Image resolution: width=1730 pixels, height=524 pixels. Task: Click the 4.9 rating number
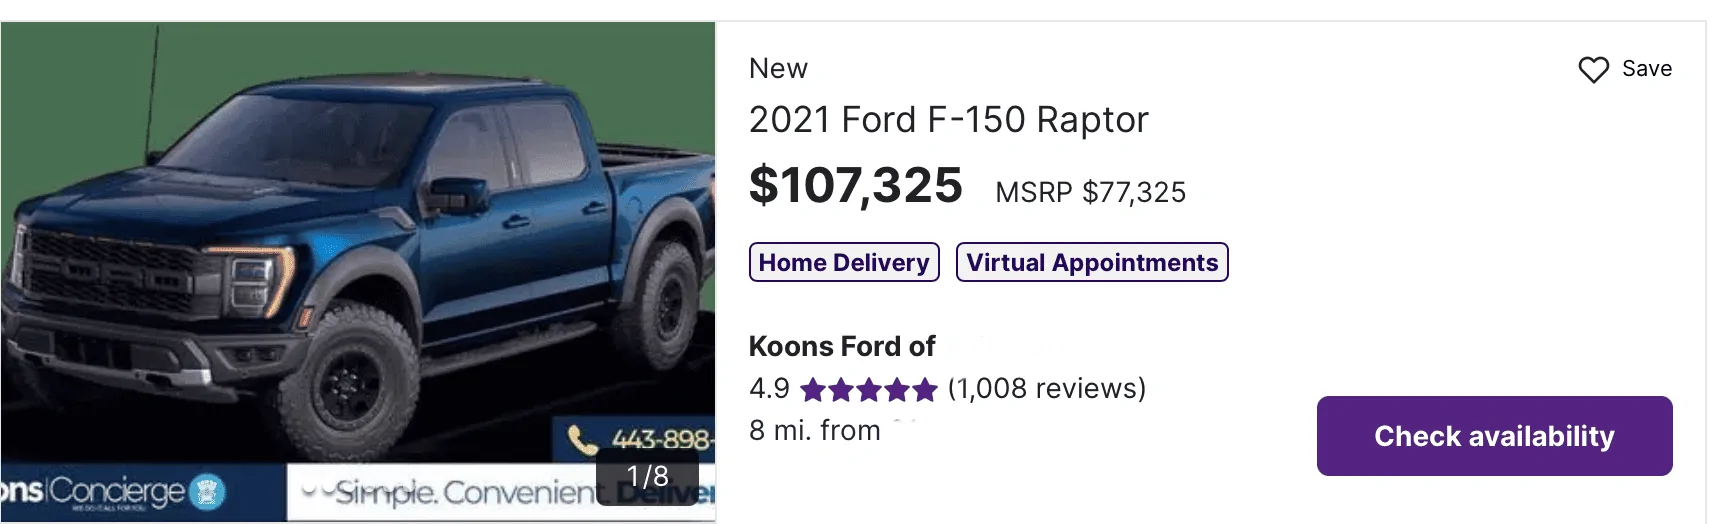click(769, 388)
